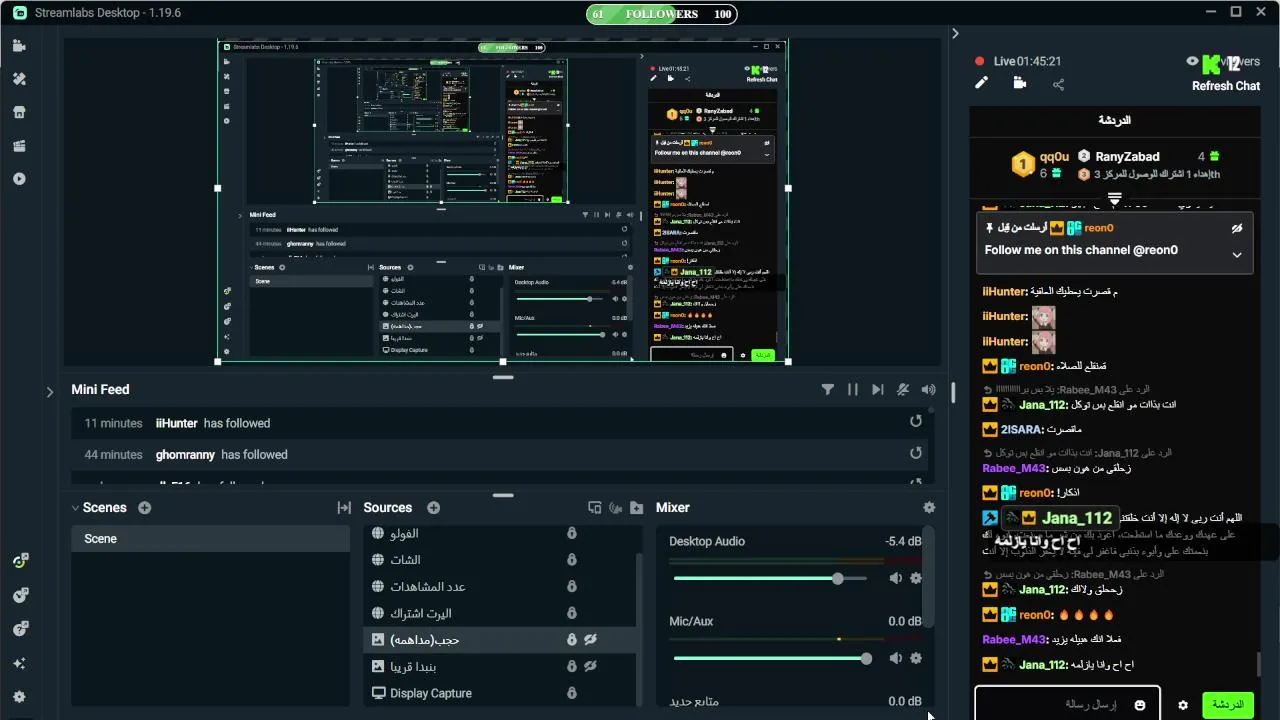Select the Scene item in Scenes list
Image resolution: width=1280 pixels, height=720 pixels.
coord(210,539)
